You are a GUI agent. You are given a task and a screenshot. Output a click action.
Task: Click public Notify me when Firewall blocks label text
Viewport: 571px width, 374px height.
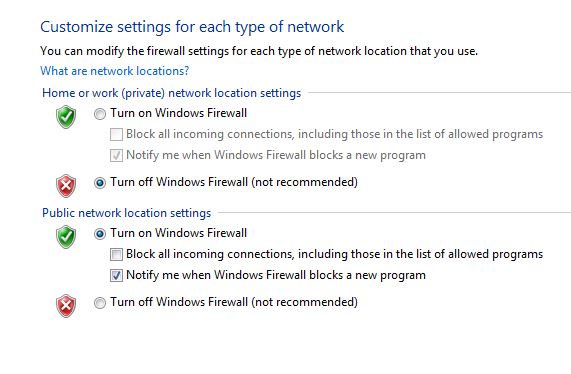coord(276,275)
